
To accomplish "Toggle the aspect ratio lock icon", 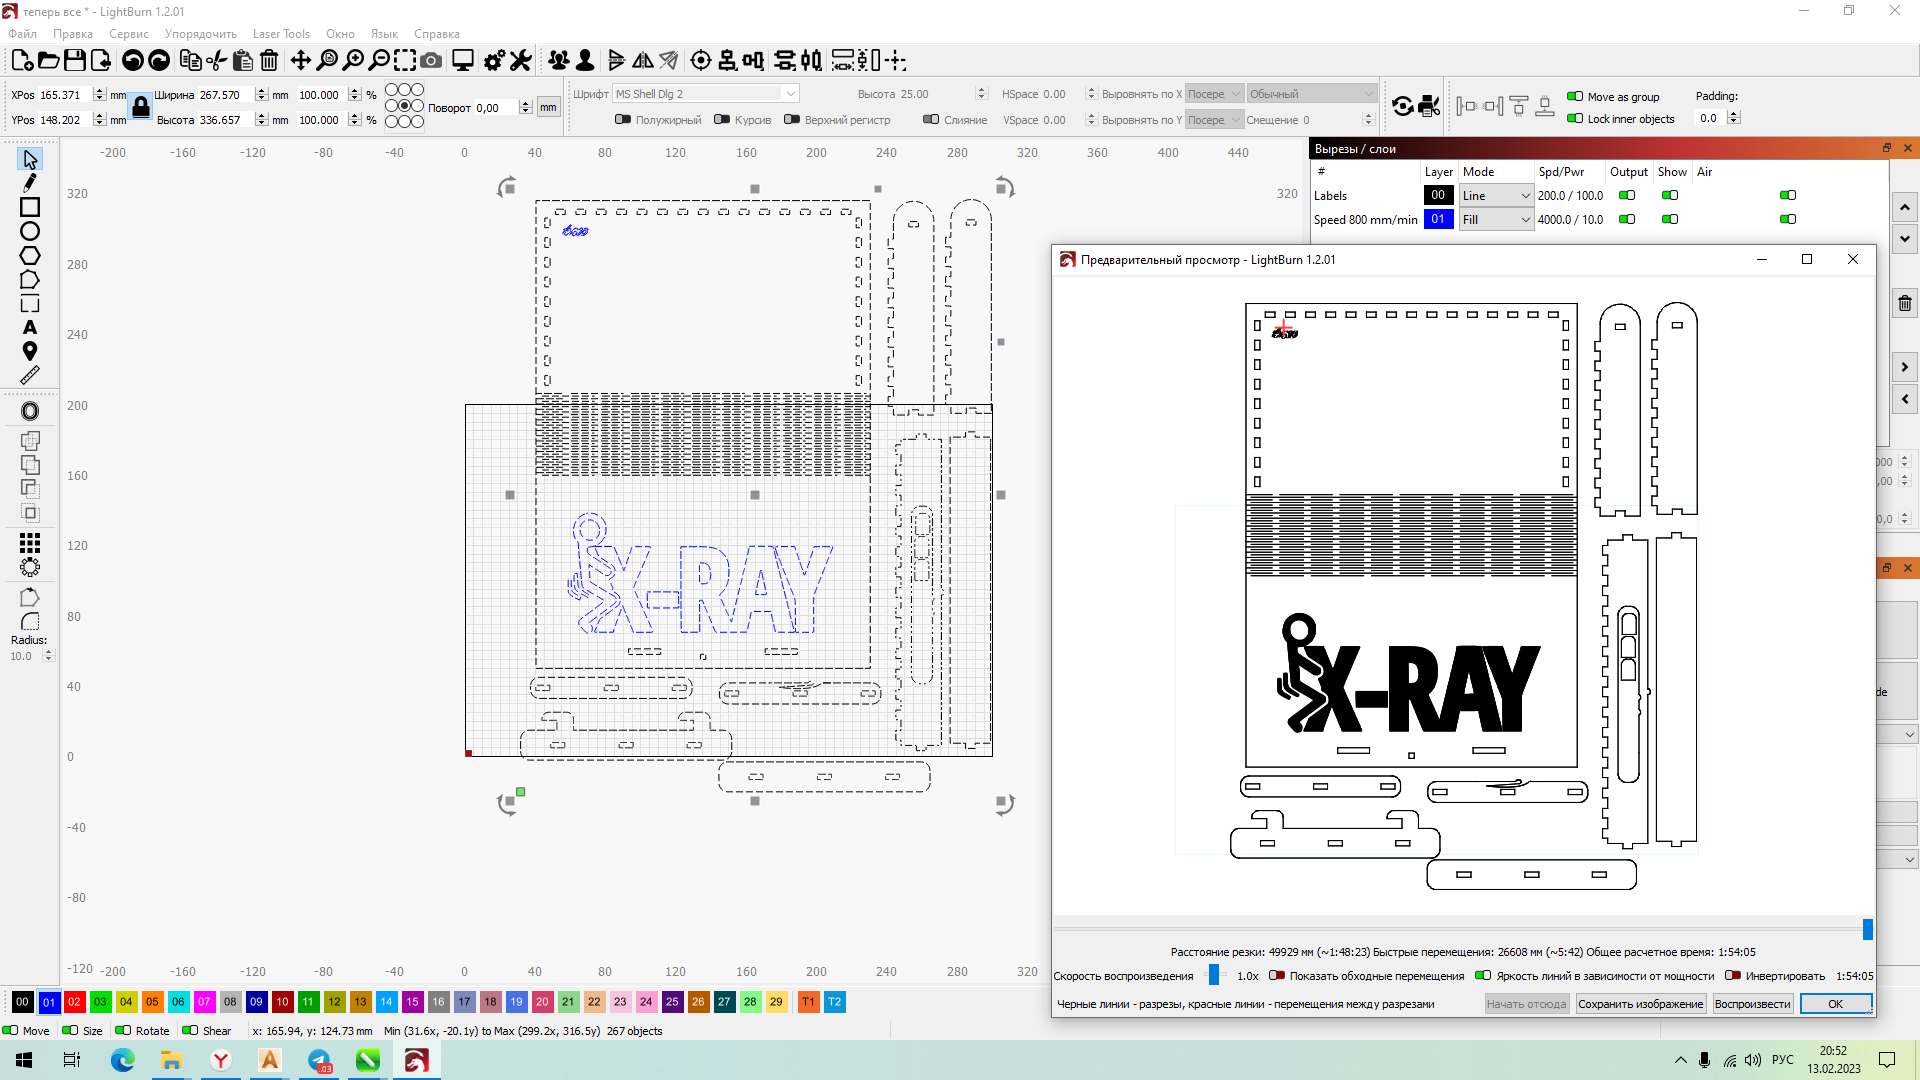I will tap(141, 107).
